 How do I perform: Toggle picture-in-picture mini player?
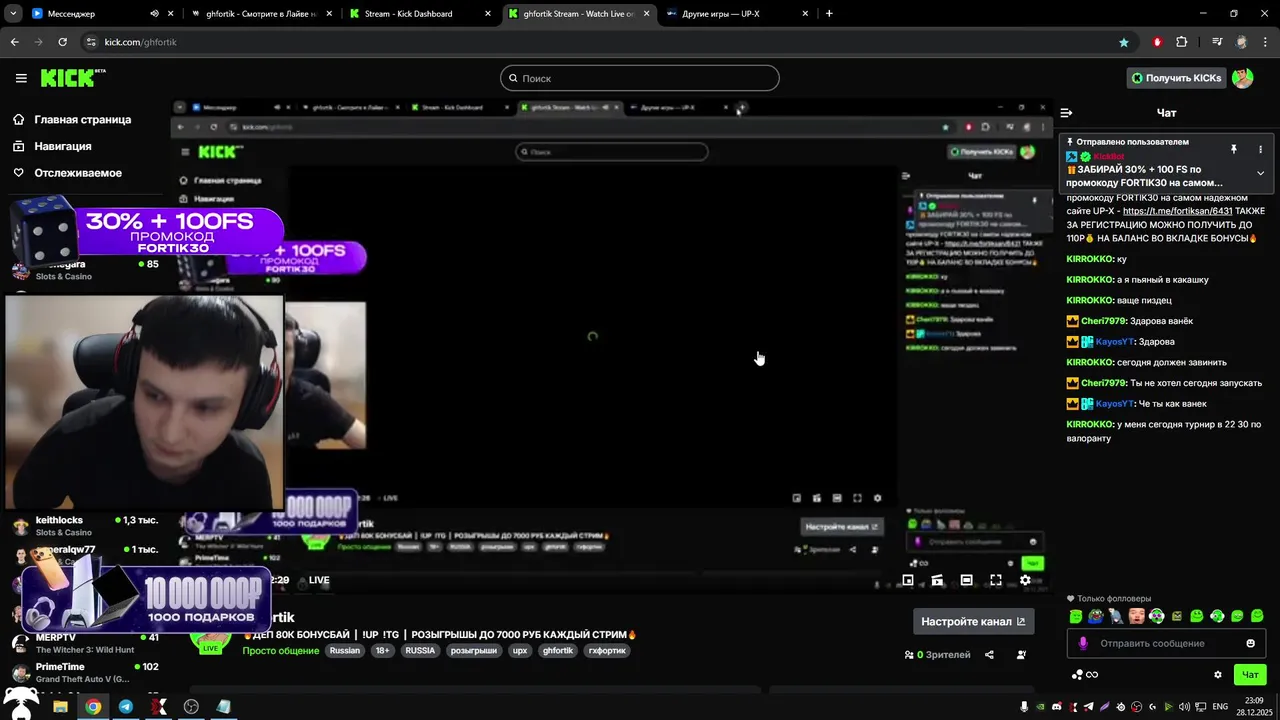point(908,580)
